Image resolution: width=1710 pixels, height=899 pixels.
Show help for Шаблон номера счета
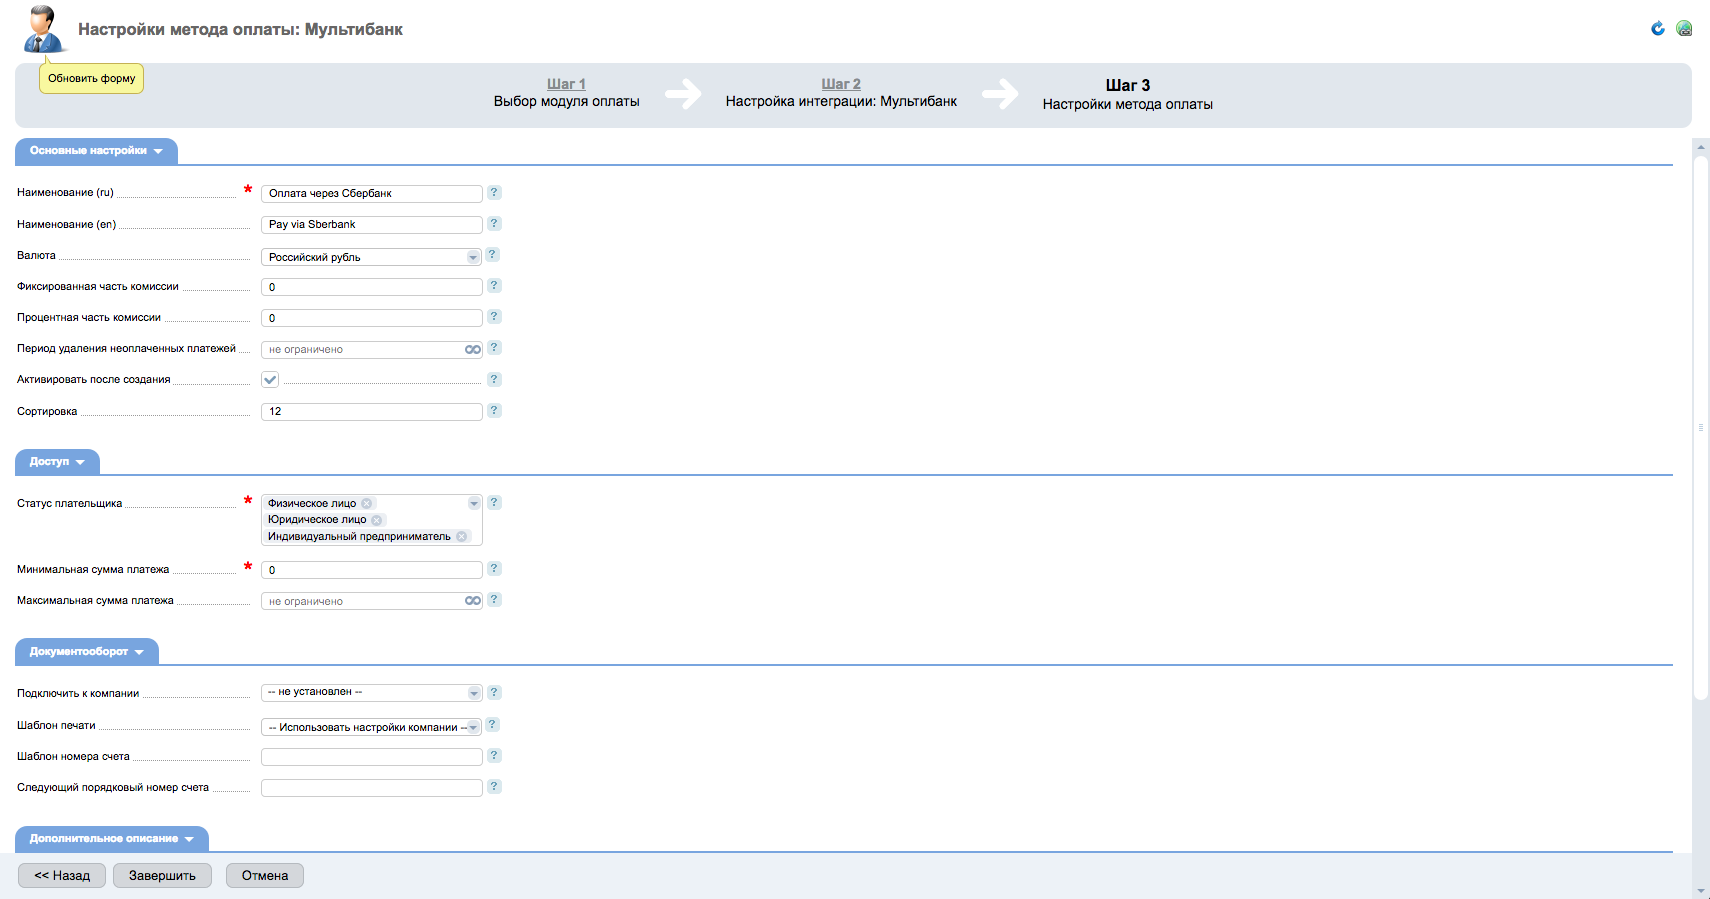pyautogui.click(x=494, y=755)
